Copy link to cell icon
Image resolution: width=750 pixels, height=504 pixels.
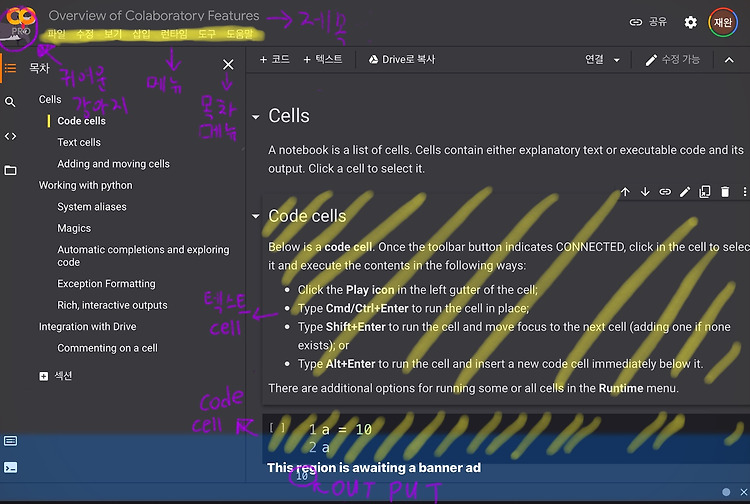(665, 192)
